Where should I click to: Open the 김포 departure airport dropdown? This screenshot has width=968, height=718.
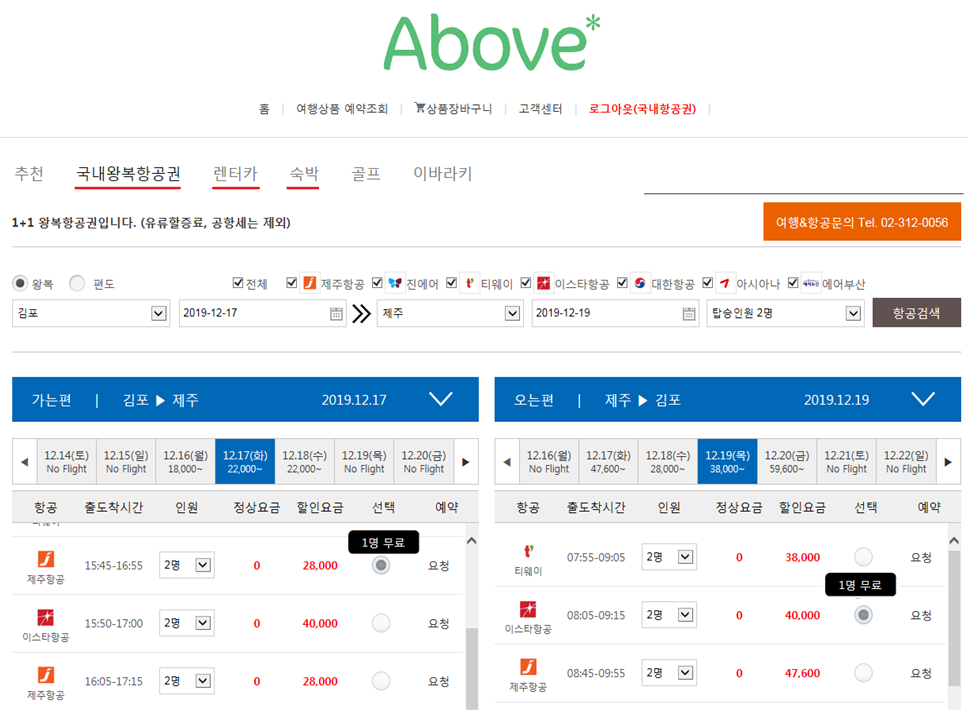pos(91,313)
